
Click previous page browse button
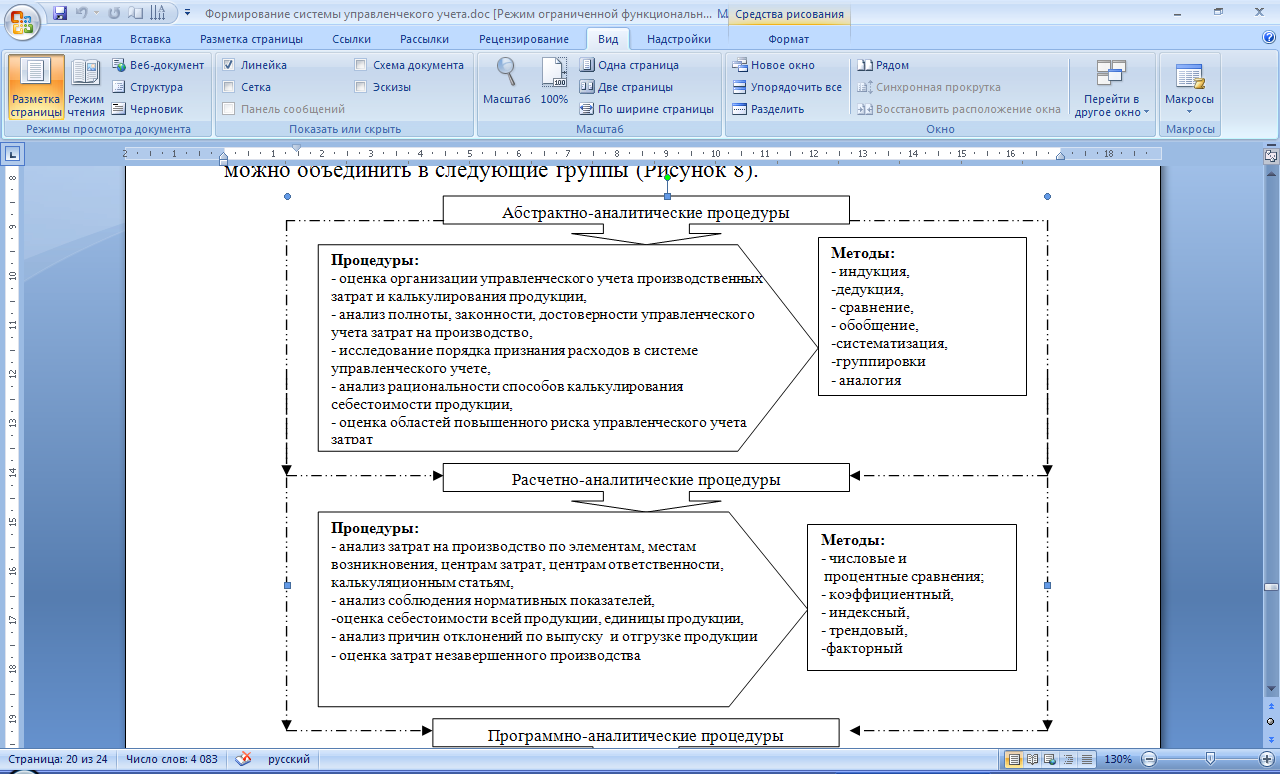(1271, 708)
